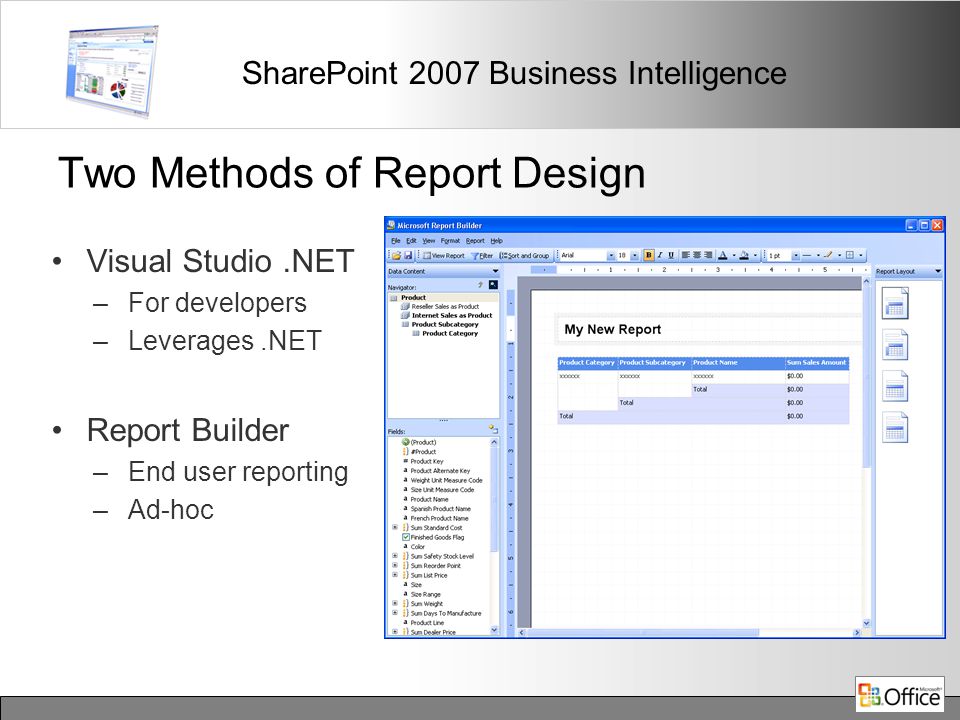960x720 pixels.
Task: Click the border line style icon
Action: click(x=806, y=255)
